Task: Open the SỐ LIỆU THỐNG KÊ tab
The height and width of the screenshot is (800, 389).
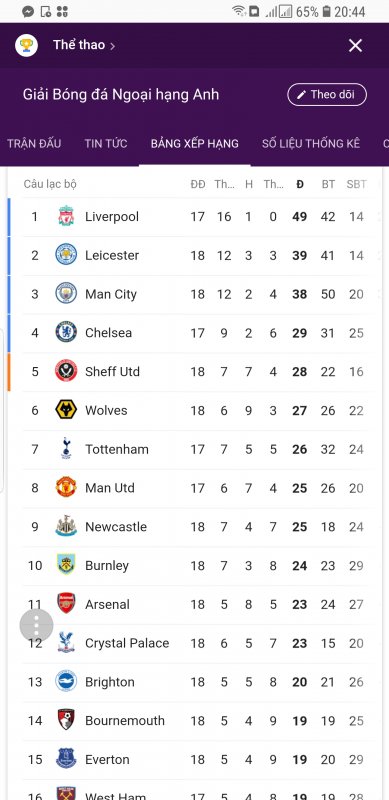Action: [311, 143]
